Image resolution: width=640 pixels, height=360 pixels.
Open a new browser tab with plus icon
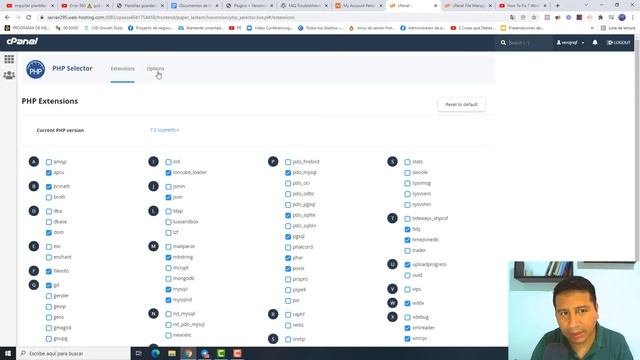558,6
